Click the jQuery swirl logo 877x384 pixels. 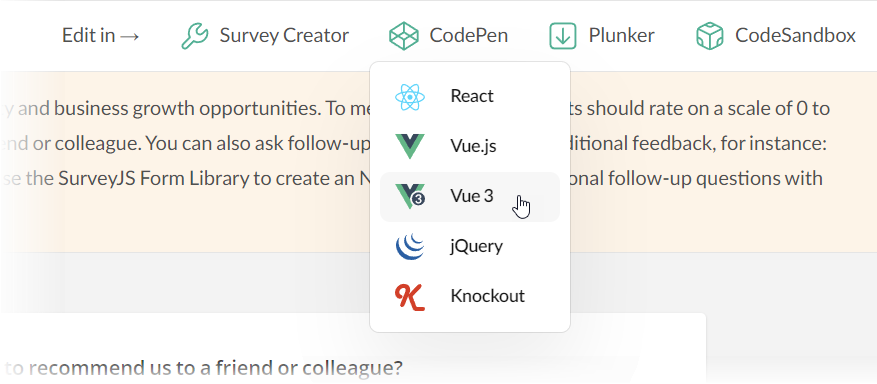[410, 246]
